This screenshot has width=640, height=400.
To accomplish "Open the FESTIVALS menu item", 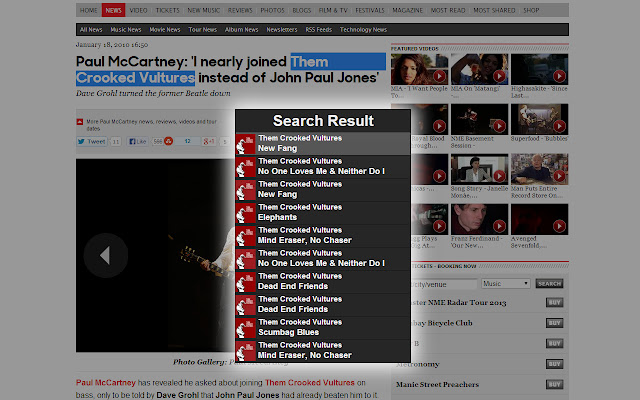I will click(x=370, y=10).
